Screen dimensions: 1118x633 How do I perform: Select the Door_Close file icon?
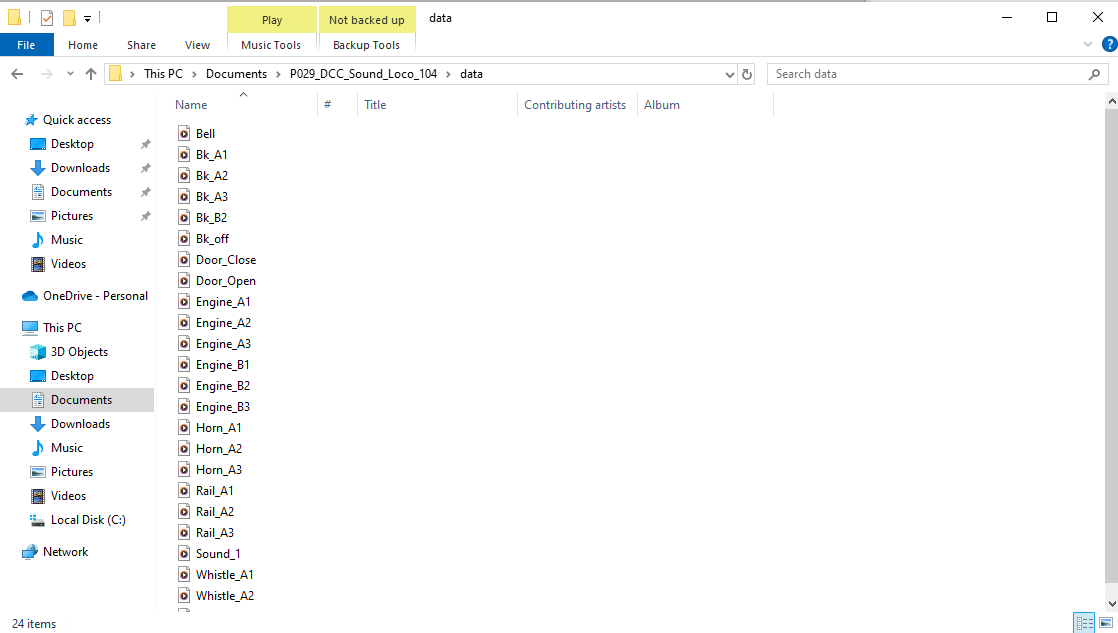[x=184, y=259]
